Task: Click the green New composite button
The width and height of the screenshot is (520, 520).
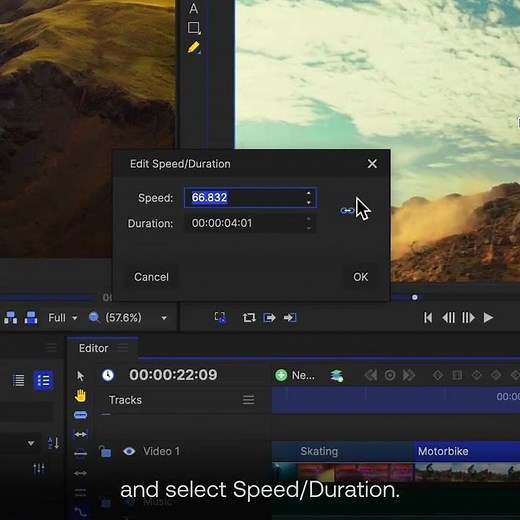Action: point(295,375)
